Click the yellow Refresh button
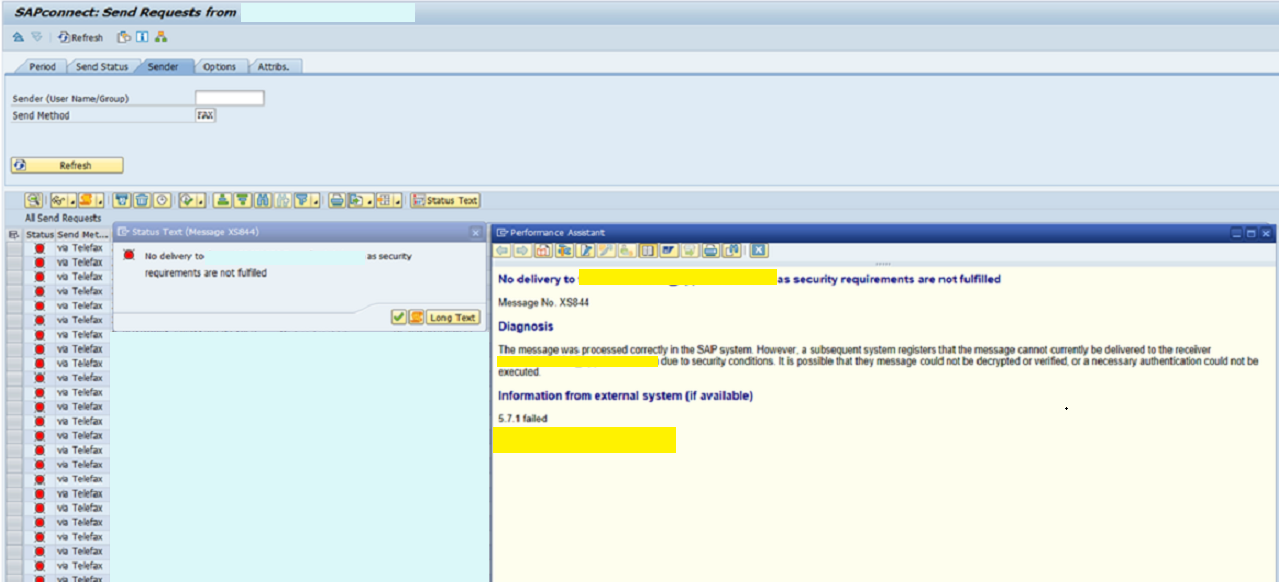1279x582 pixels. point(67,165)
